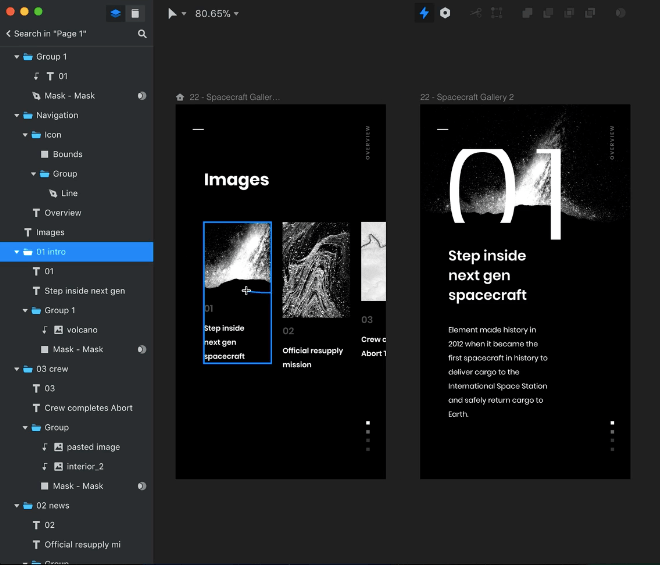Click the hexagon component icon in toolbar
Viewport: 660px width, 565px height.
pos(445,14)
